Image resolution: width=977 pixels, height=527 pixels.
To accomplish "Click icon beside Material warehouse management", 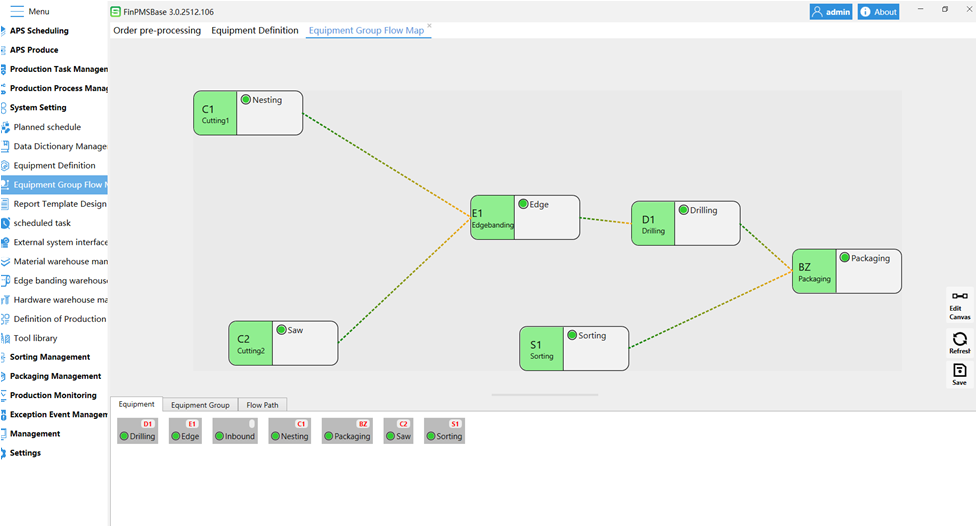I will pos(5,262).
